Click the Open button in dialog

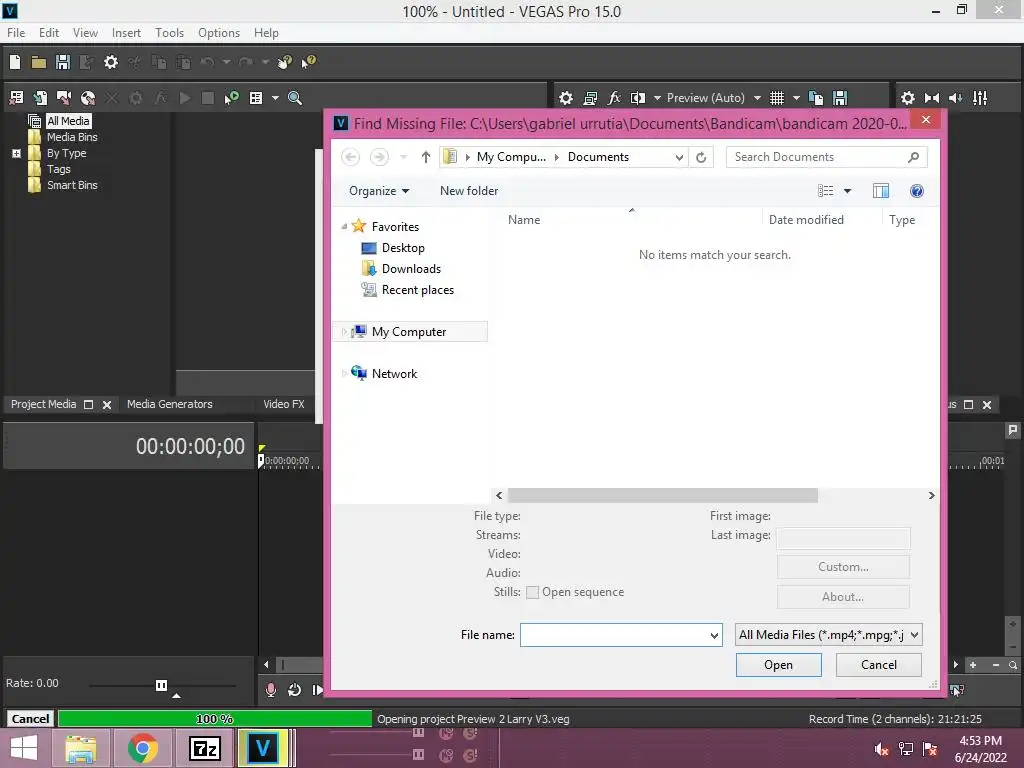point(778,665)
